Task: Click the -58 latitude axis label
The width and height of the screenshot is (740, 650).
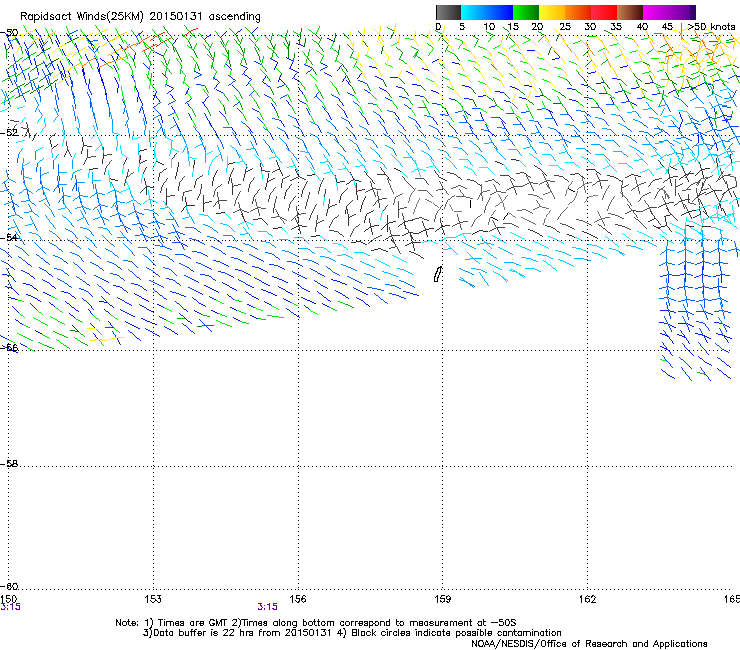Action: [x=9, y=464]
